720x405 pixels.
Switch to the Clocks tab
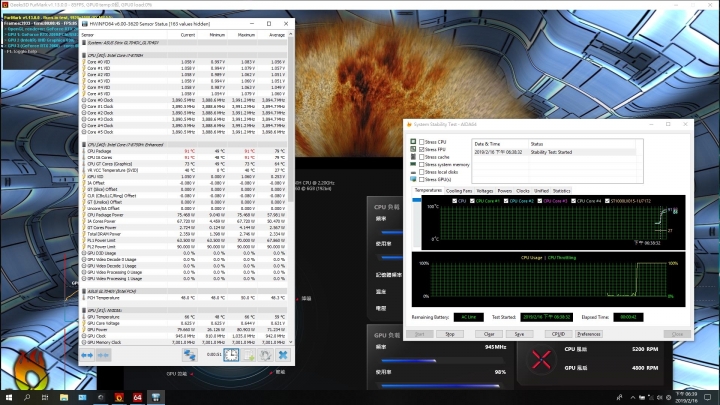pyautogui.click(x=523, y=191)
